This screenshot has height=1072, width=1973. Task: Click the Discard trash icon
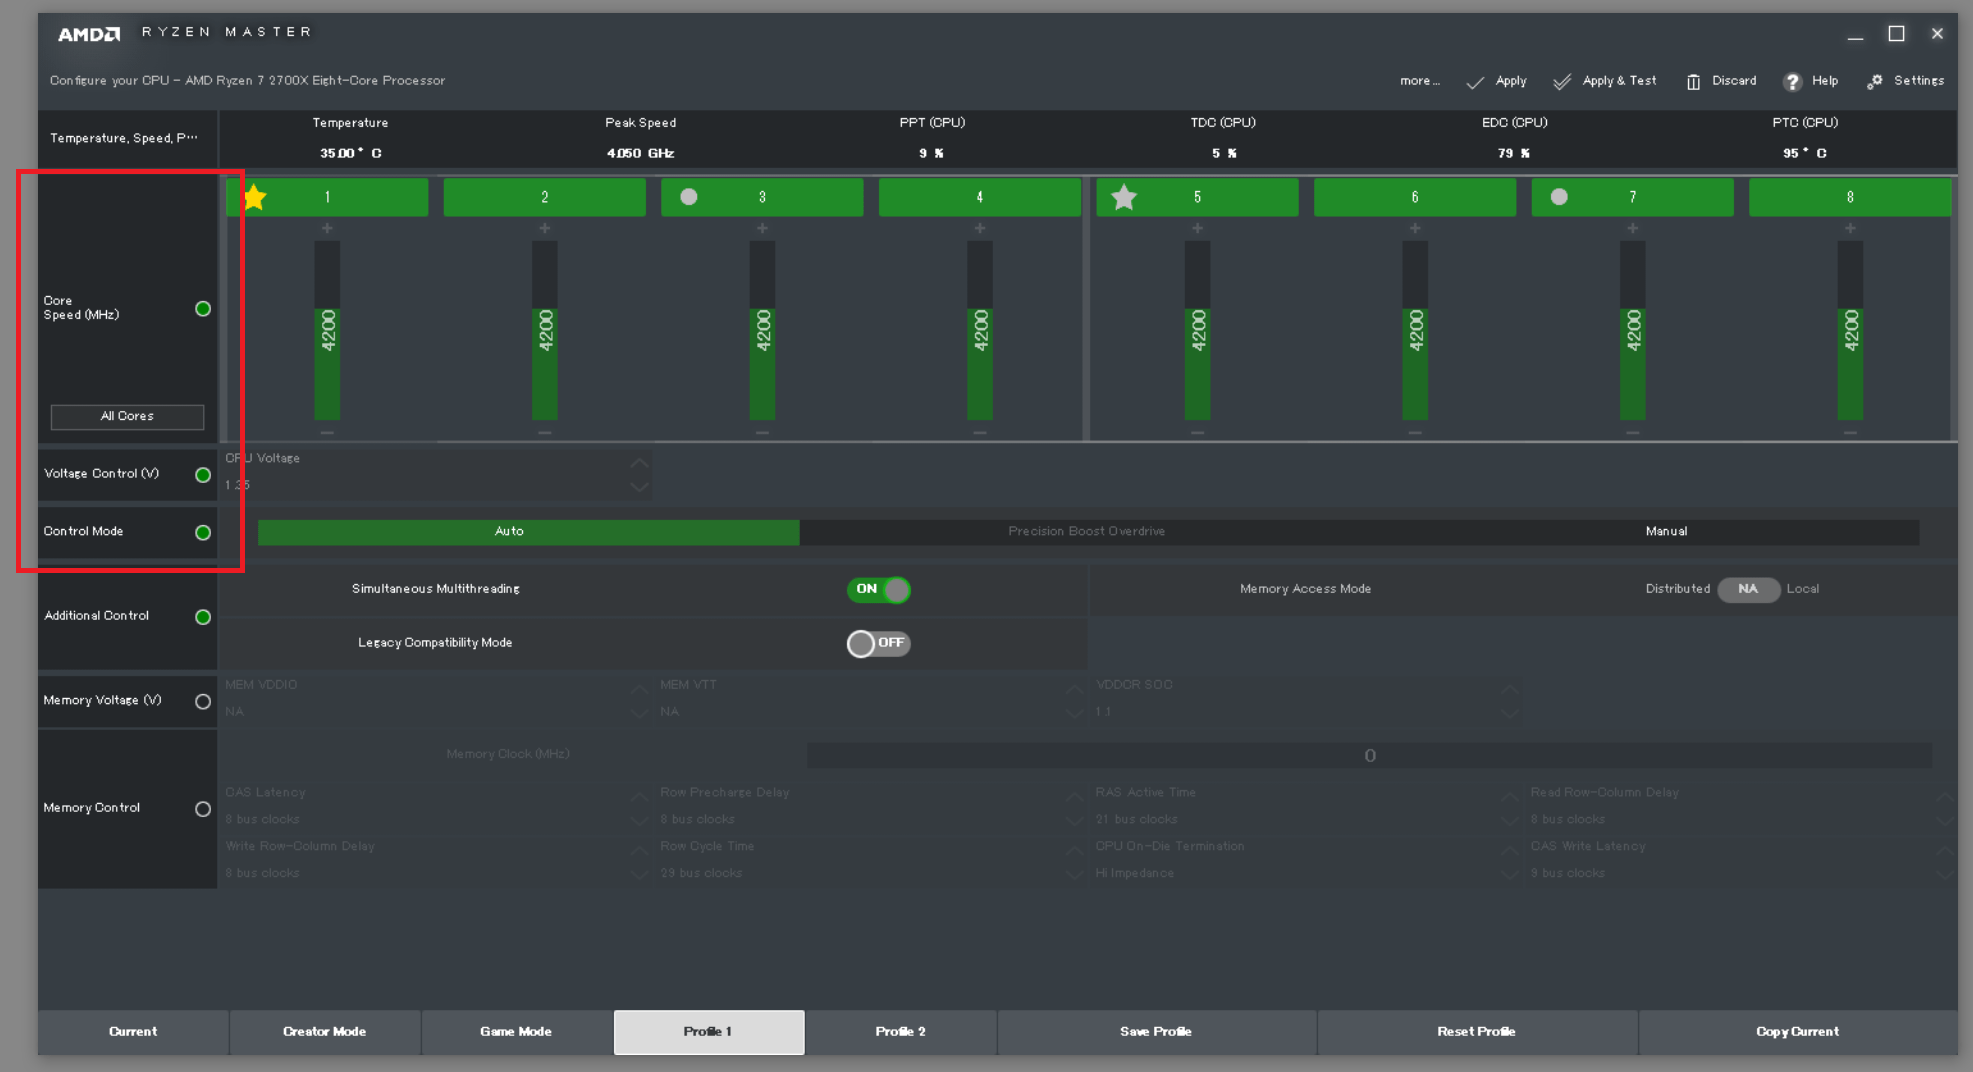[x=1693, y=82]
